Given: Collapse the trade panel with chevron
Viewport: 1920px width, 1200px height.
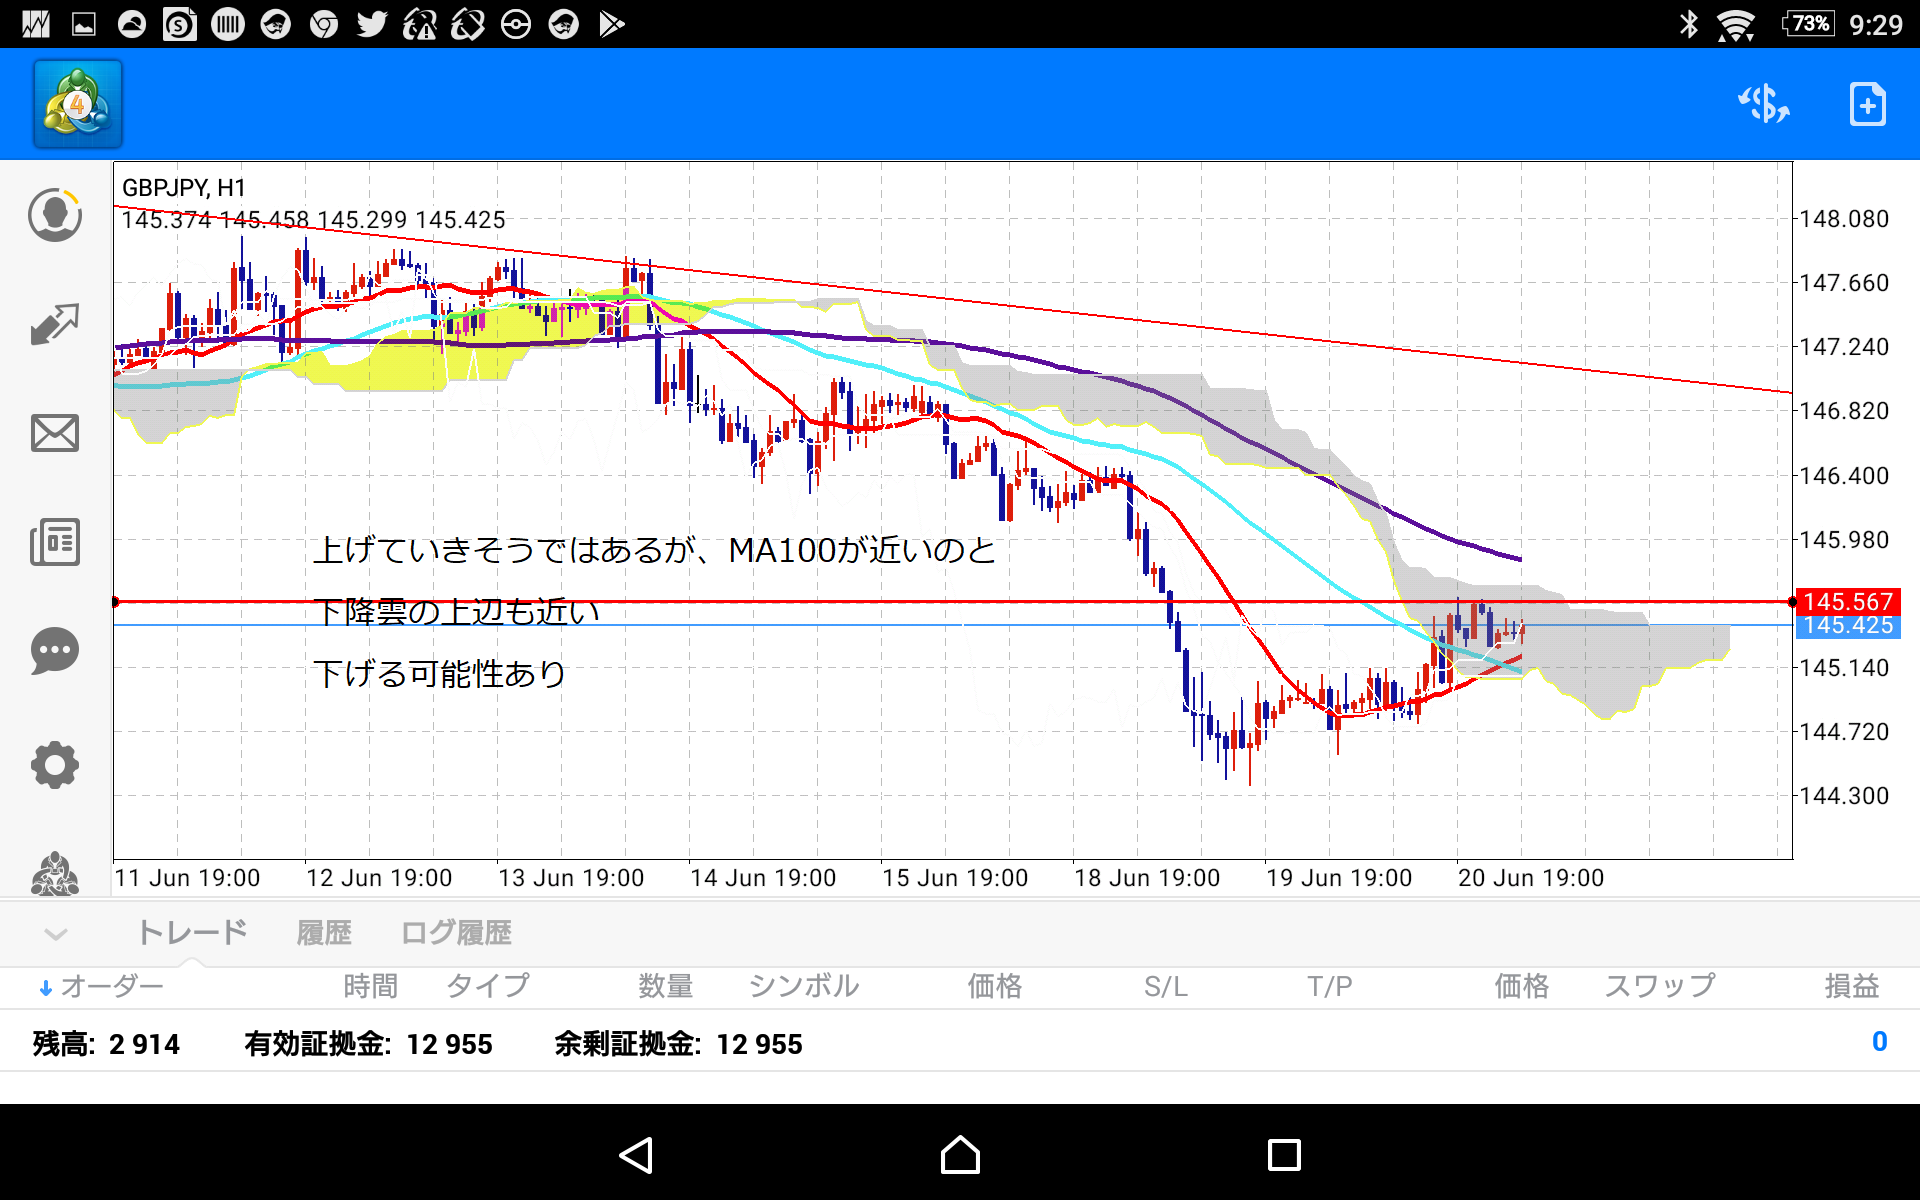Looking at the screenshot, I should point(56,934).
